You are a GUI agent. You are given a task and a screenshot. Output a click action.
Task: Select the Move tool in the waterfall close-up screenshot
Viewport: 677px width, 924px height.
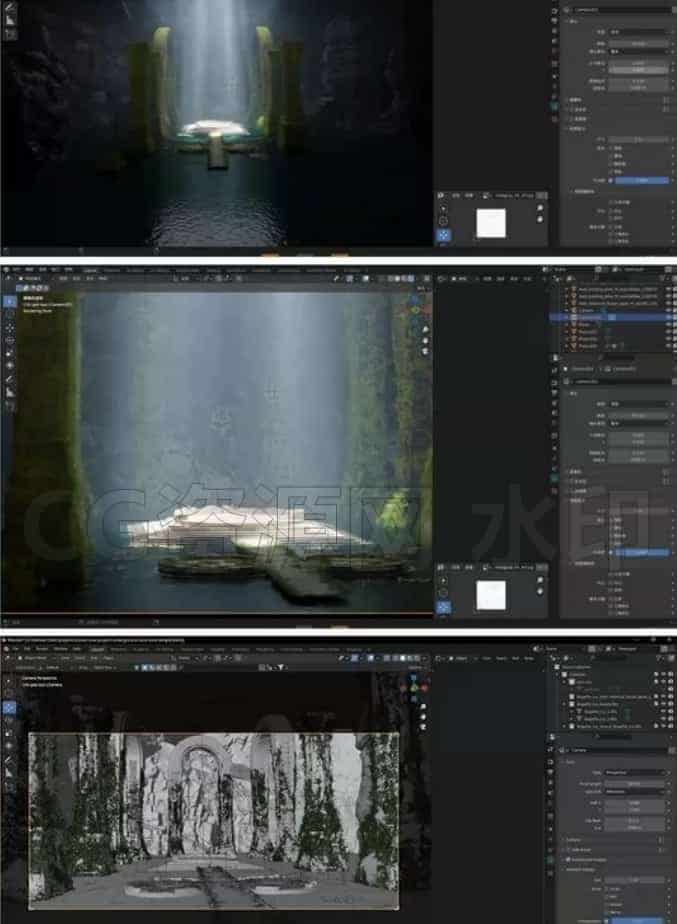pyautogui.click(x=9, y=328)
